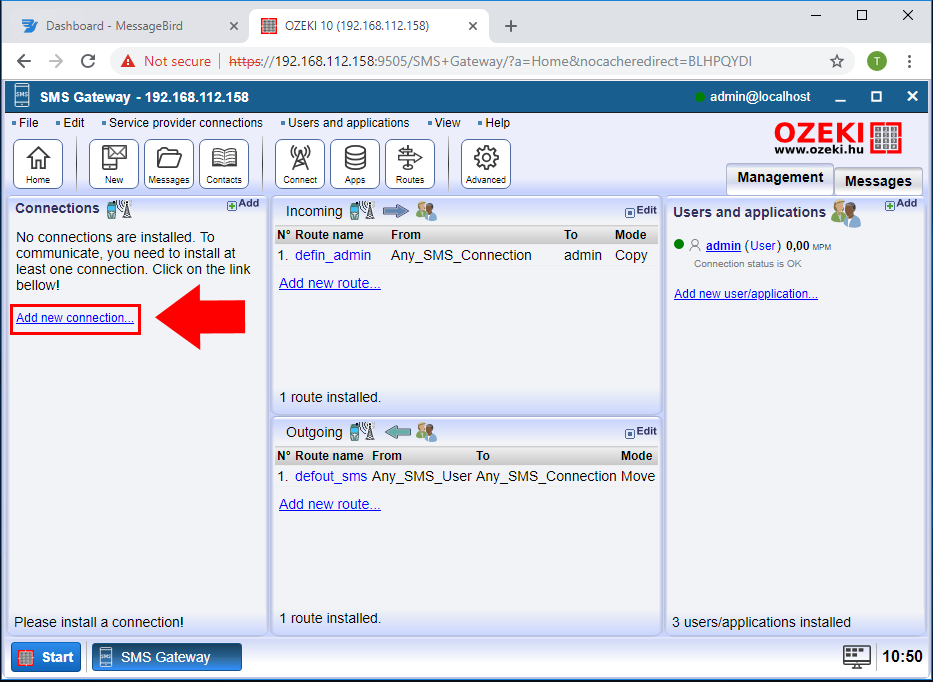Bookmark this page with the star icon

(837, 61)
